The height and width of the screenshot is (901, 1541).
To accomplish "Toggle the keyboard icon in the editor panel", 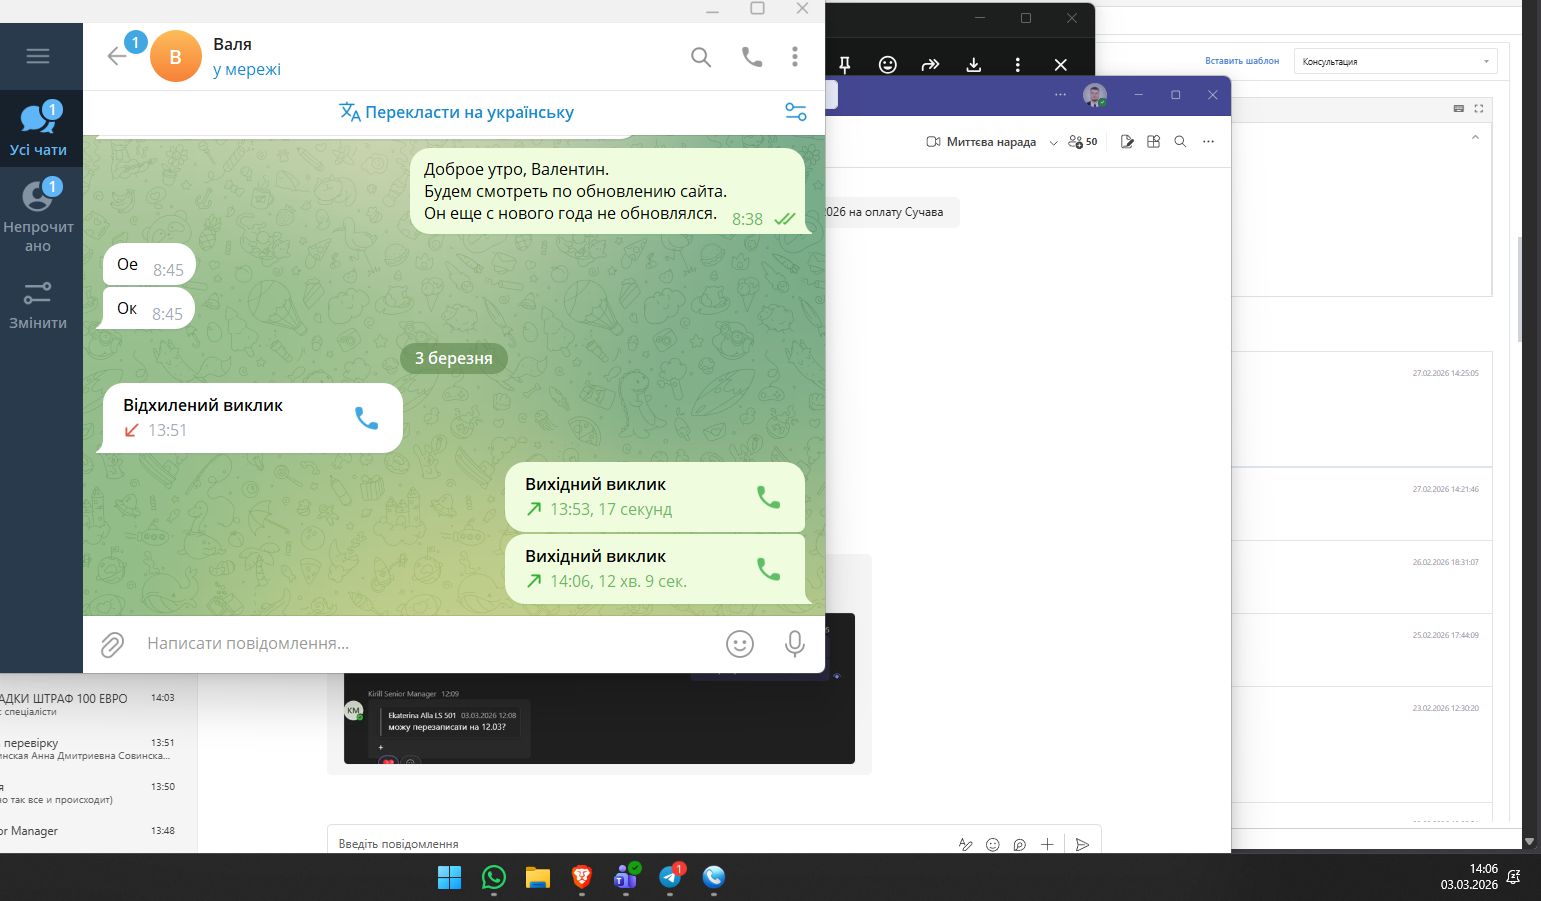I will click(x=1458, y=108).
